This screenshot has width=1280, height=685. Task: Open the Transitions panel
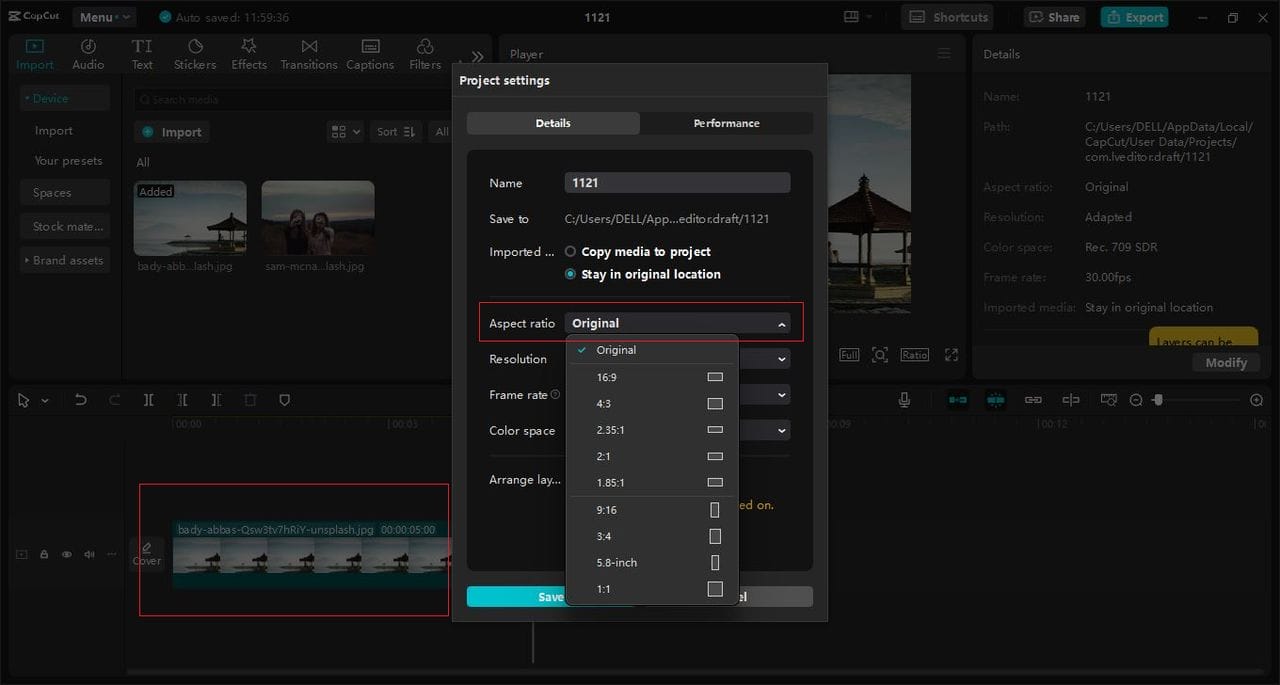[308, 52]
